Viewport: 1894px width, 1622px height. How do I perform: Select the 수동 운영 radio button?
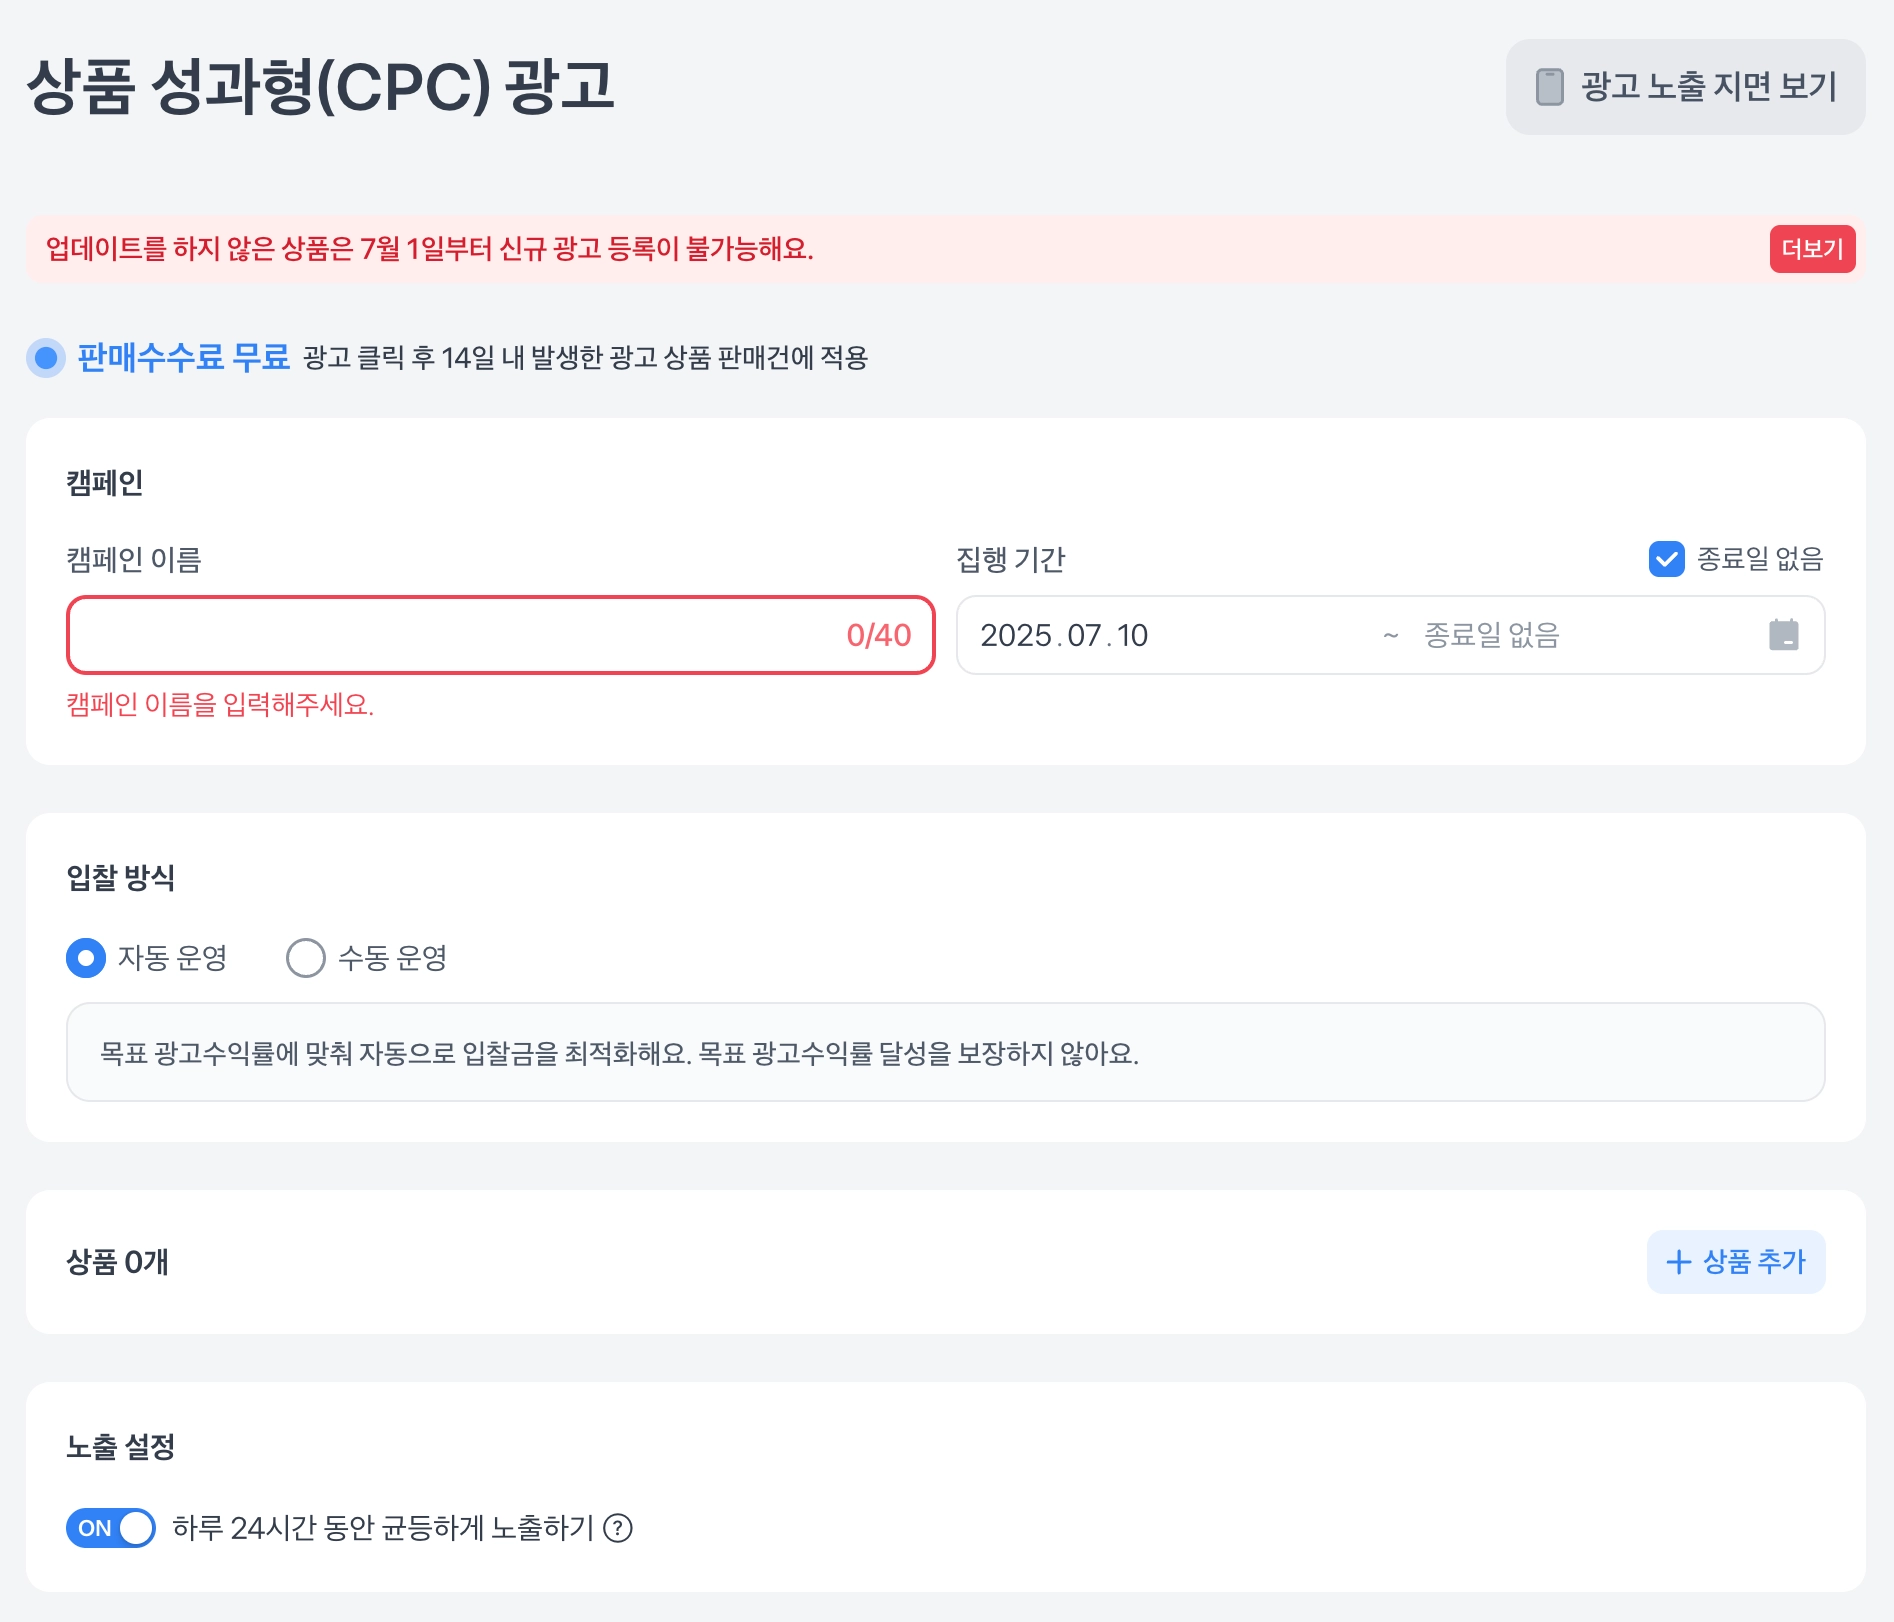(306, 958)
